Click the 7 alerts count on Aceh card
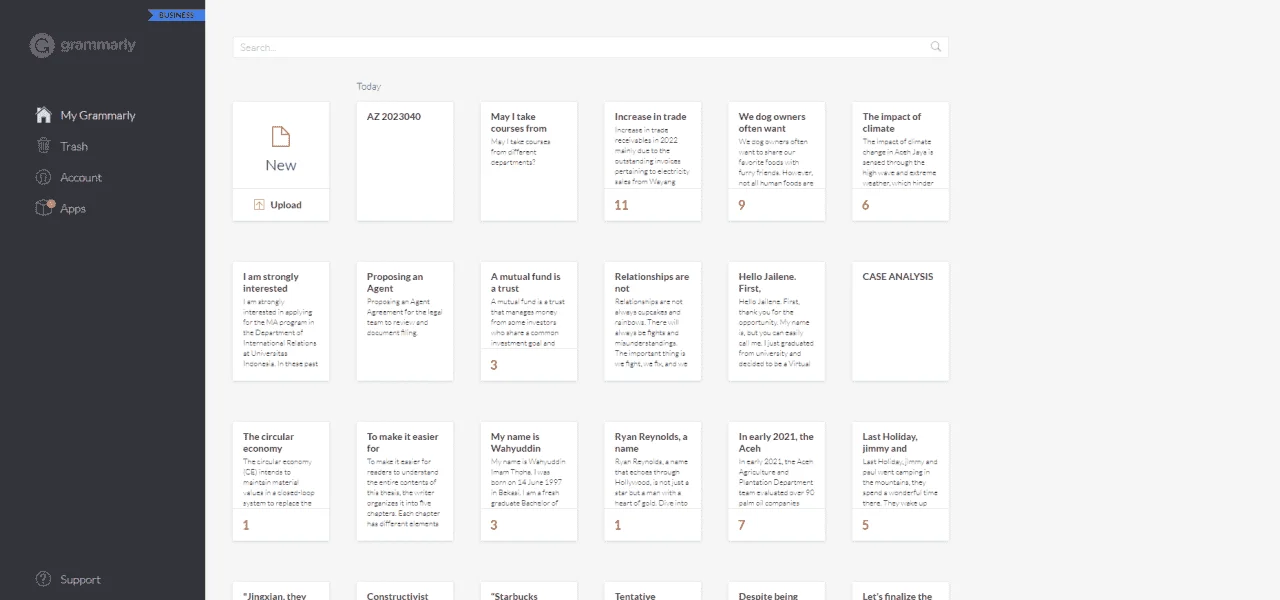The height and width of the screenshot is (600, 1280). pos(742,525)
